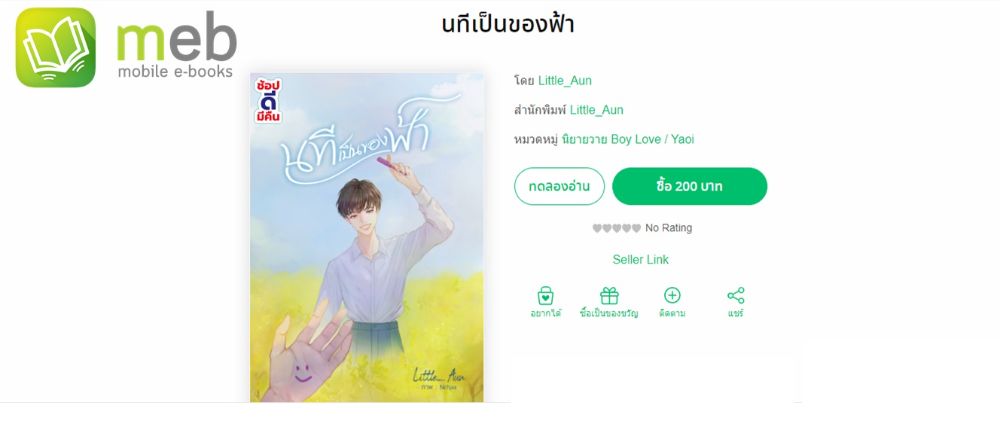Open the Seller Link
Viewport: 1000px width, 424px height.
point(640,260)
